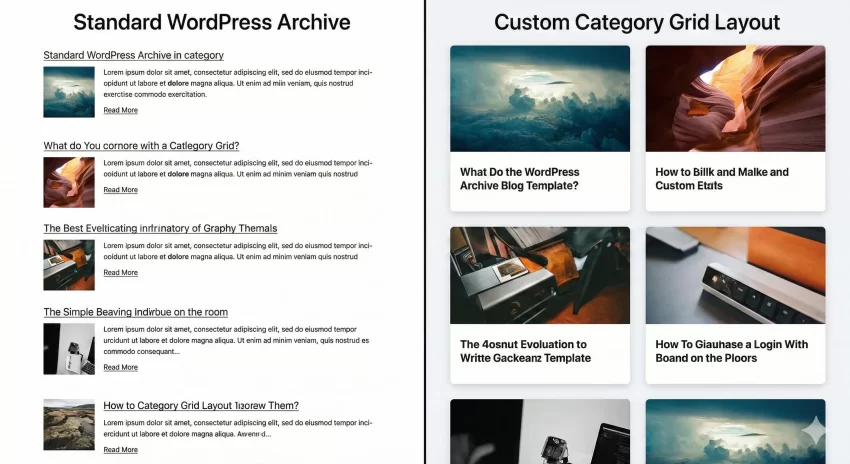Click the excerpt text ending 'commodo consequant...'
The height and width of the screenshot is (464, 850).
click(x=236, y=340)
